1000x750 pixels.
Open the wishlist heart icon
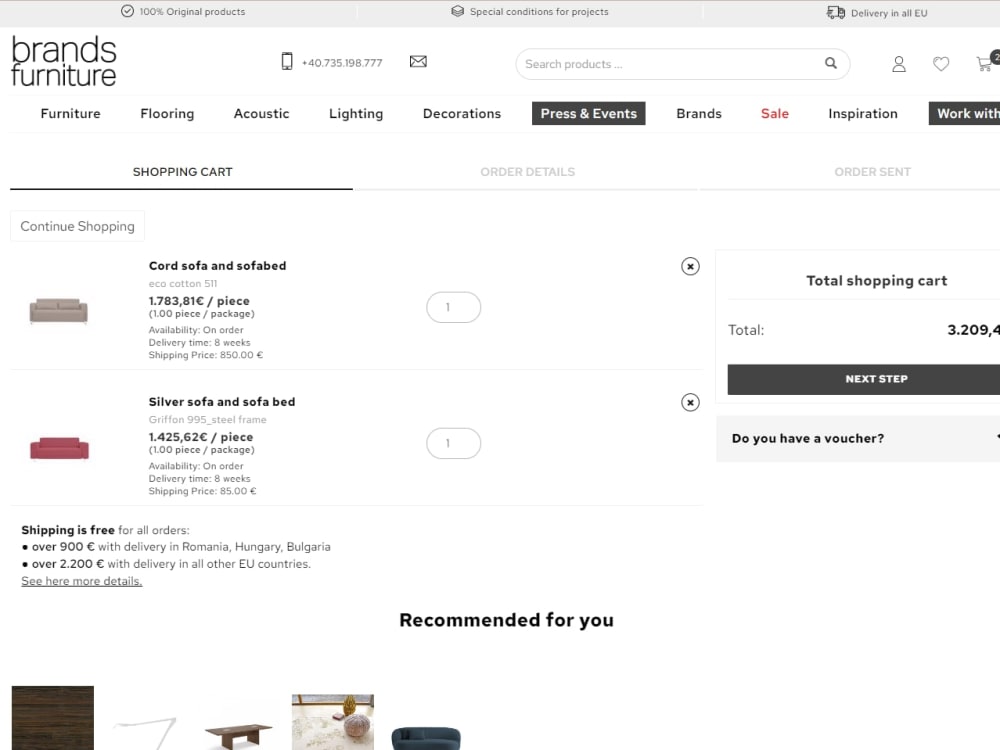941,64
